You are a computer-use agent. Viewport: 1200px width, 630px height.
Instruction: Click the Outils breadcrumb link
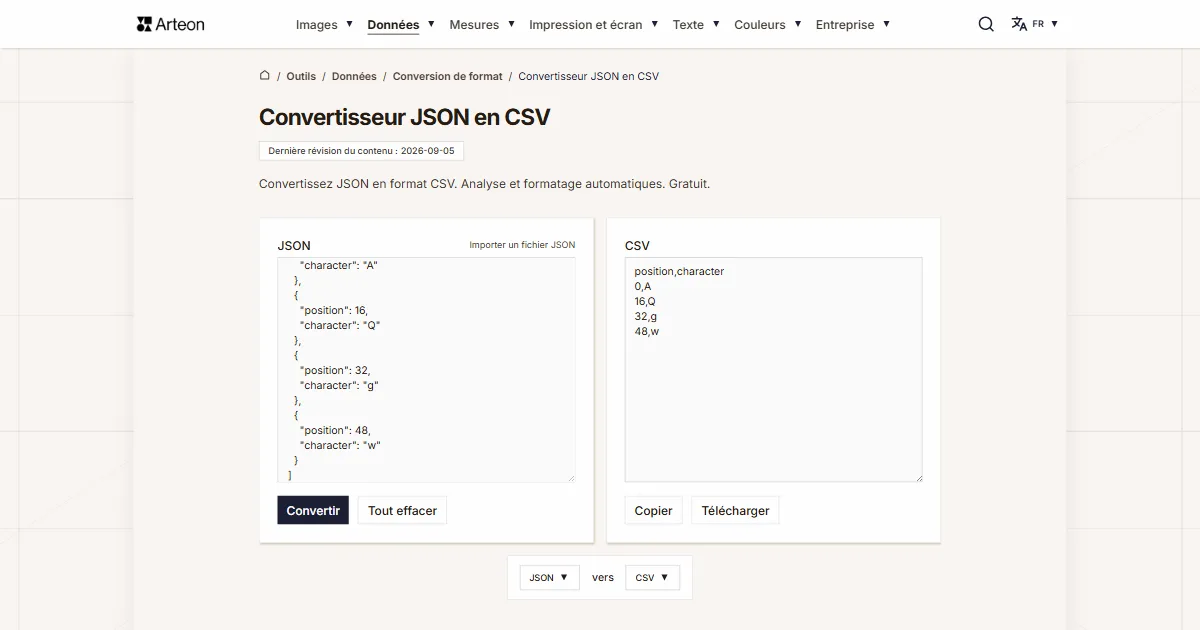pos(301,76)
